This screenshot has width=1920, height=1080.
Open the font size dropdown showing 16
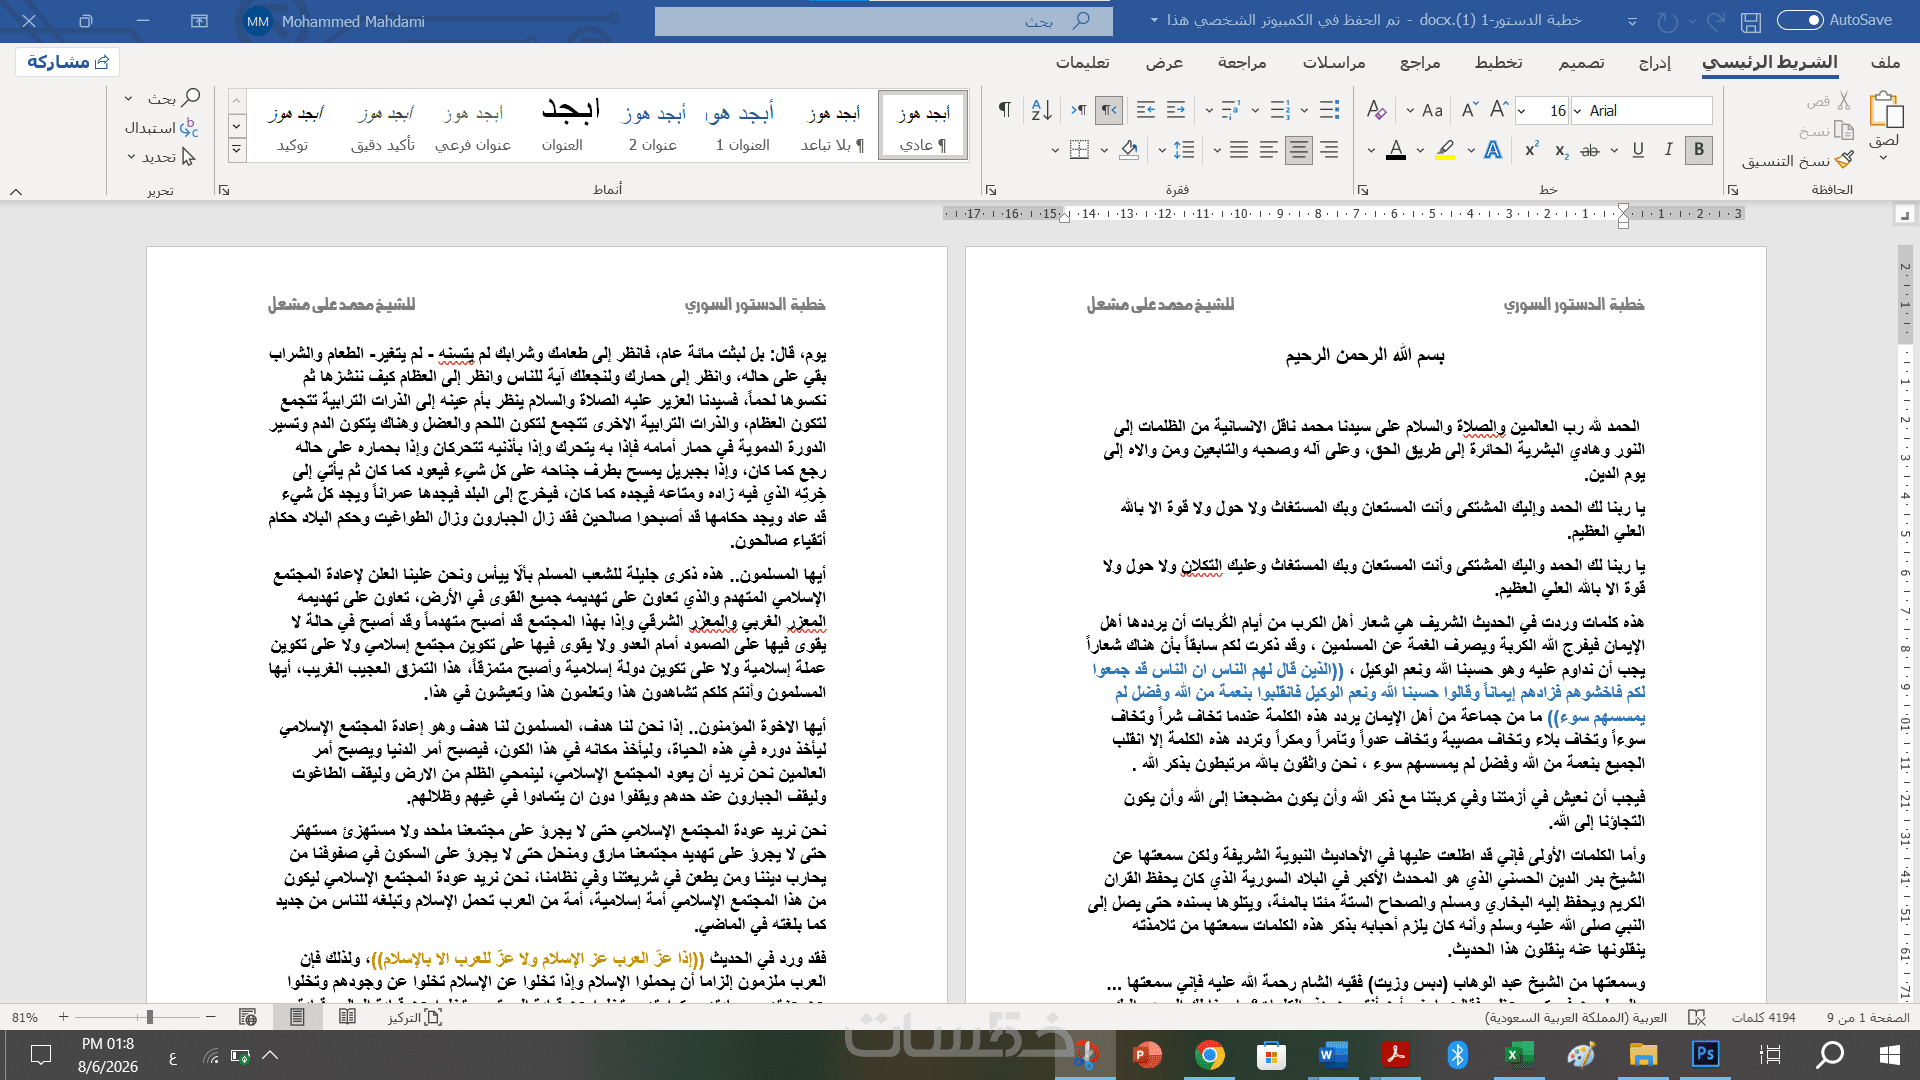(1522, 111)
